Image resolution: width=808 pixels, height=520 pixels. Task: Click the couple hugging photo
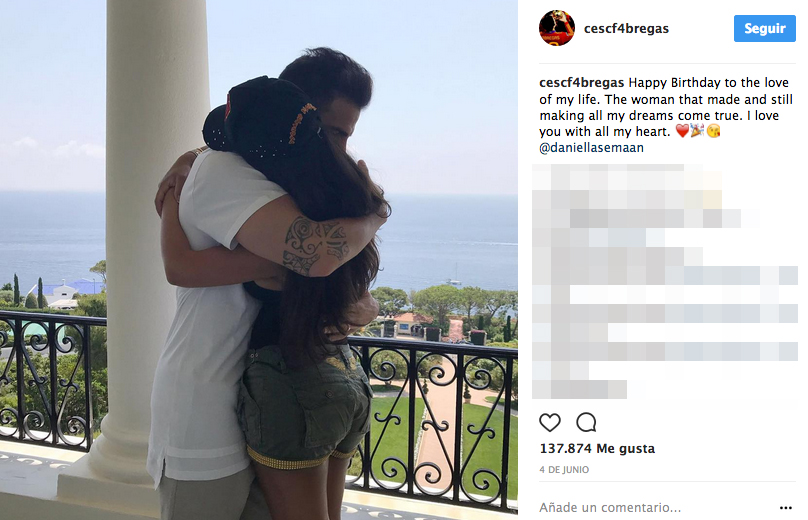pos(259,260)
